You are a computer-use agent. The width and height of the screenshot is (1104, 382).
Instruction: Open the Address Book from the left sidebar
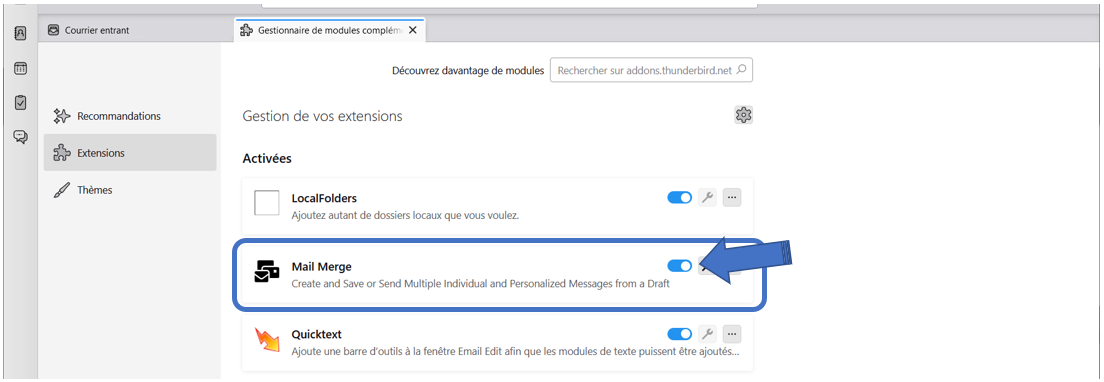(x=20, y=33)
